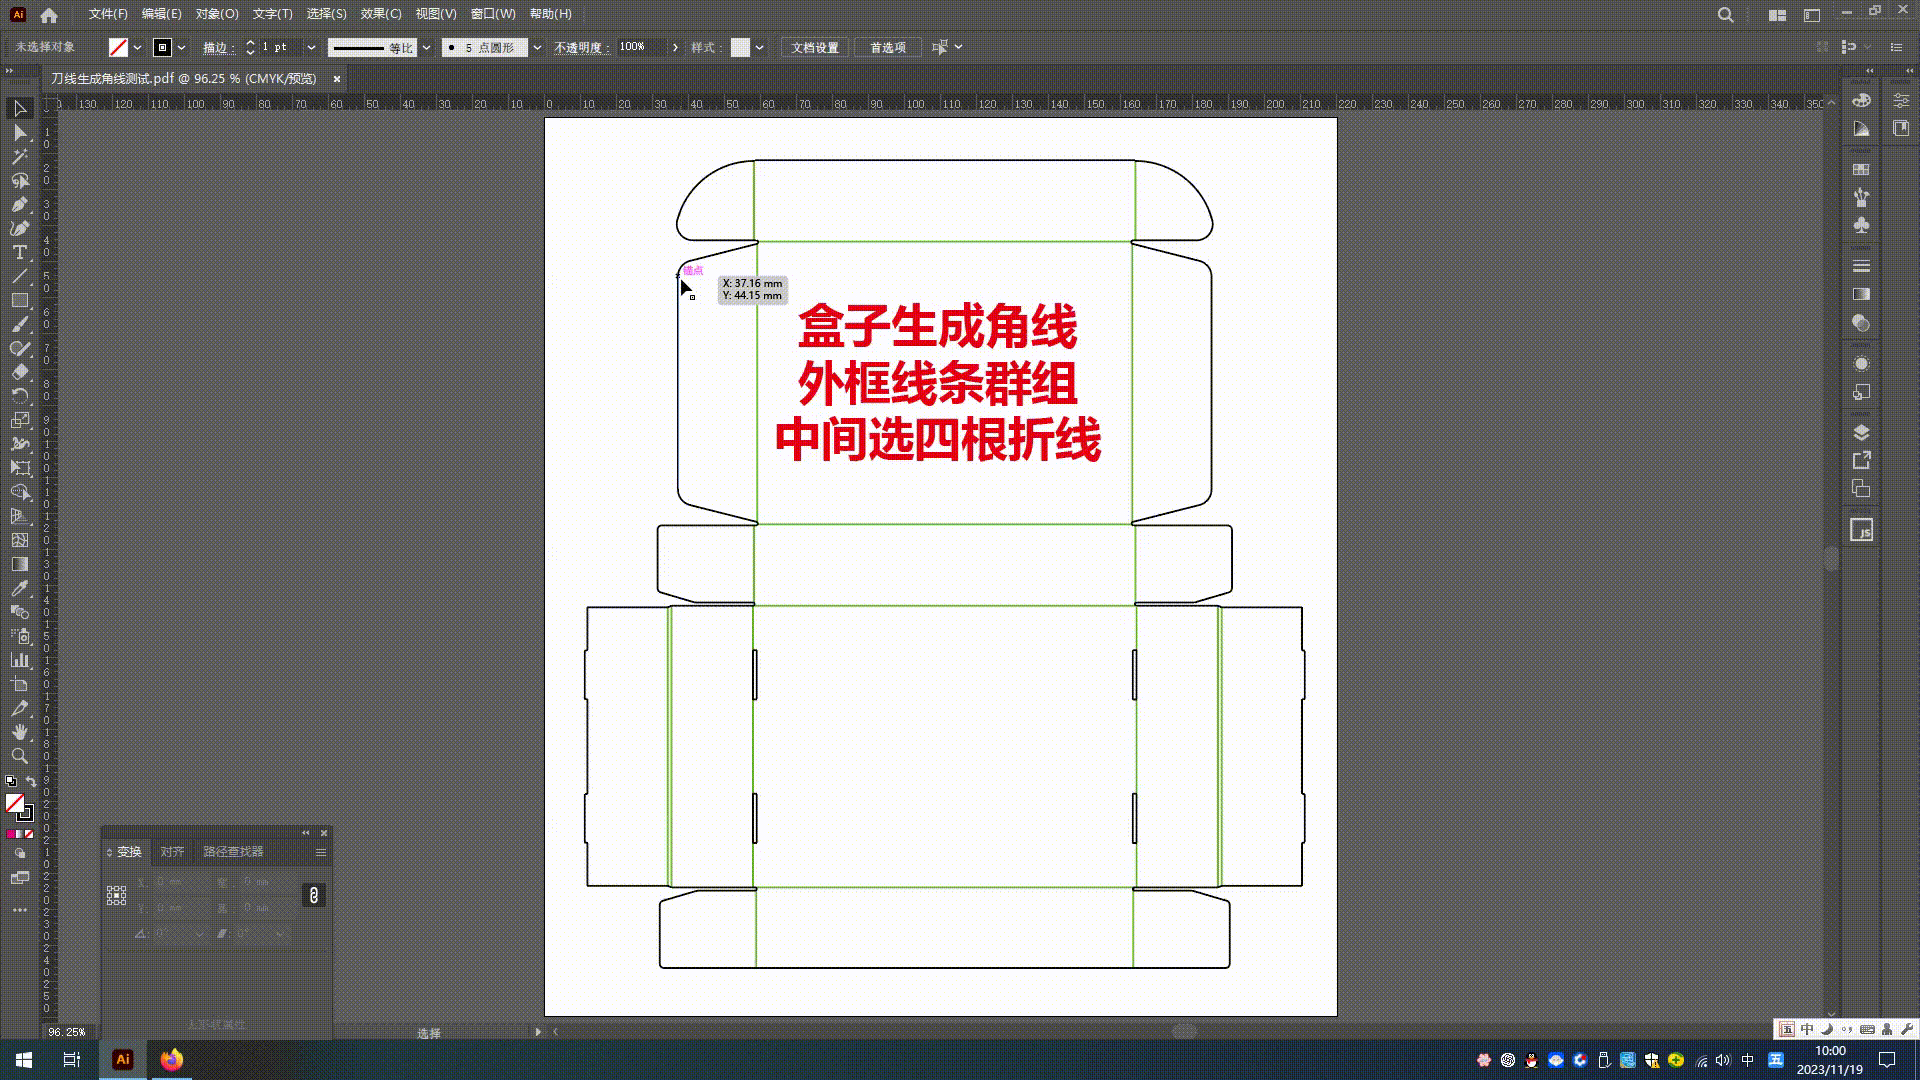Set fill to None in toolbar
This screenshot has width=1920, height=1080.
coord(29,834)
